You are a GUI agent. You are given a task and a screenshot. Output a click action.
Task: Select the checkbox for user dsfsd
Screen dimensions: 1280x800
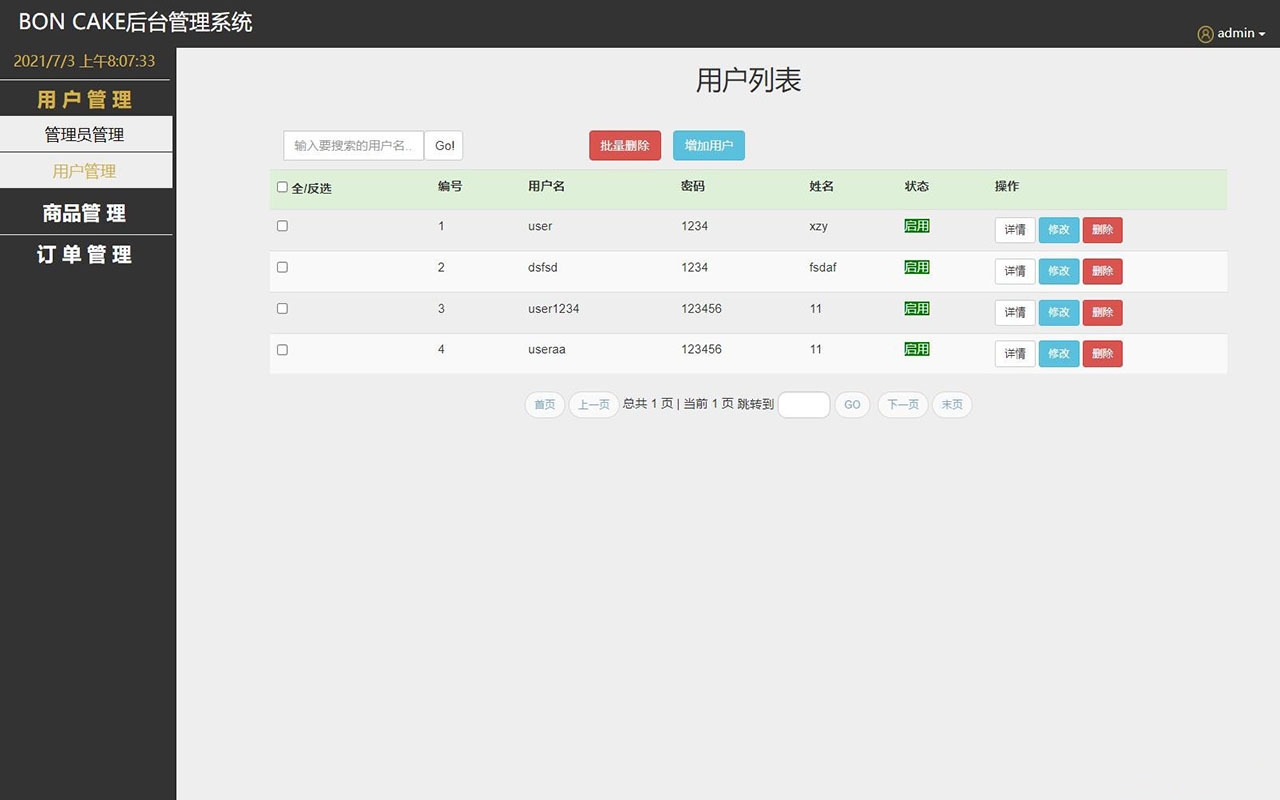282,267
